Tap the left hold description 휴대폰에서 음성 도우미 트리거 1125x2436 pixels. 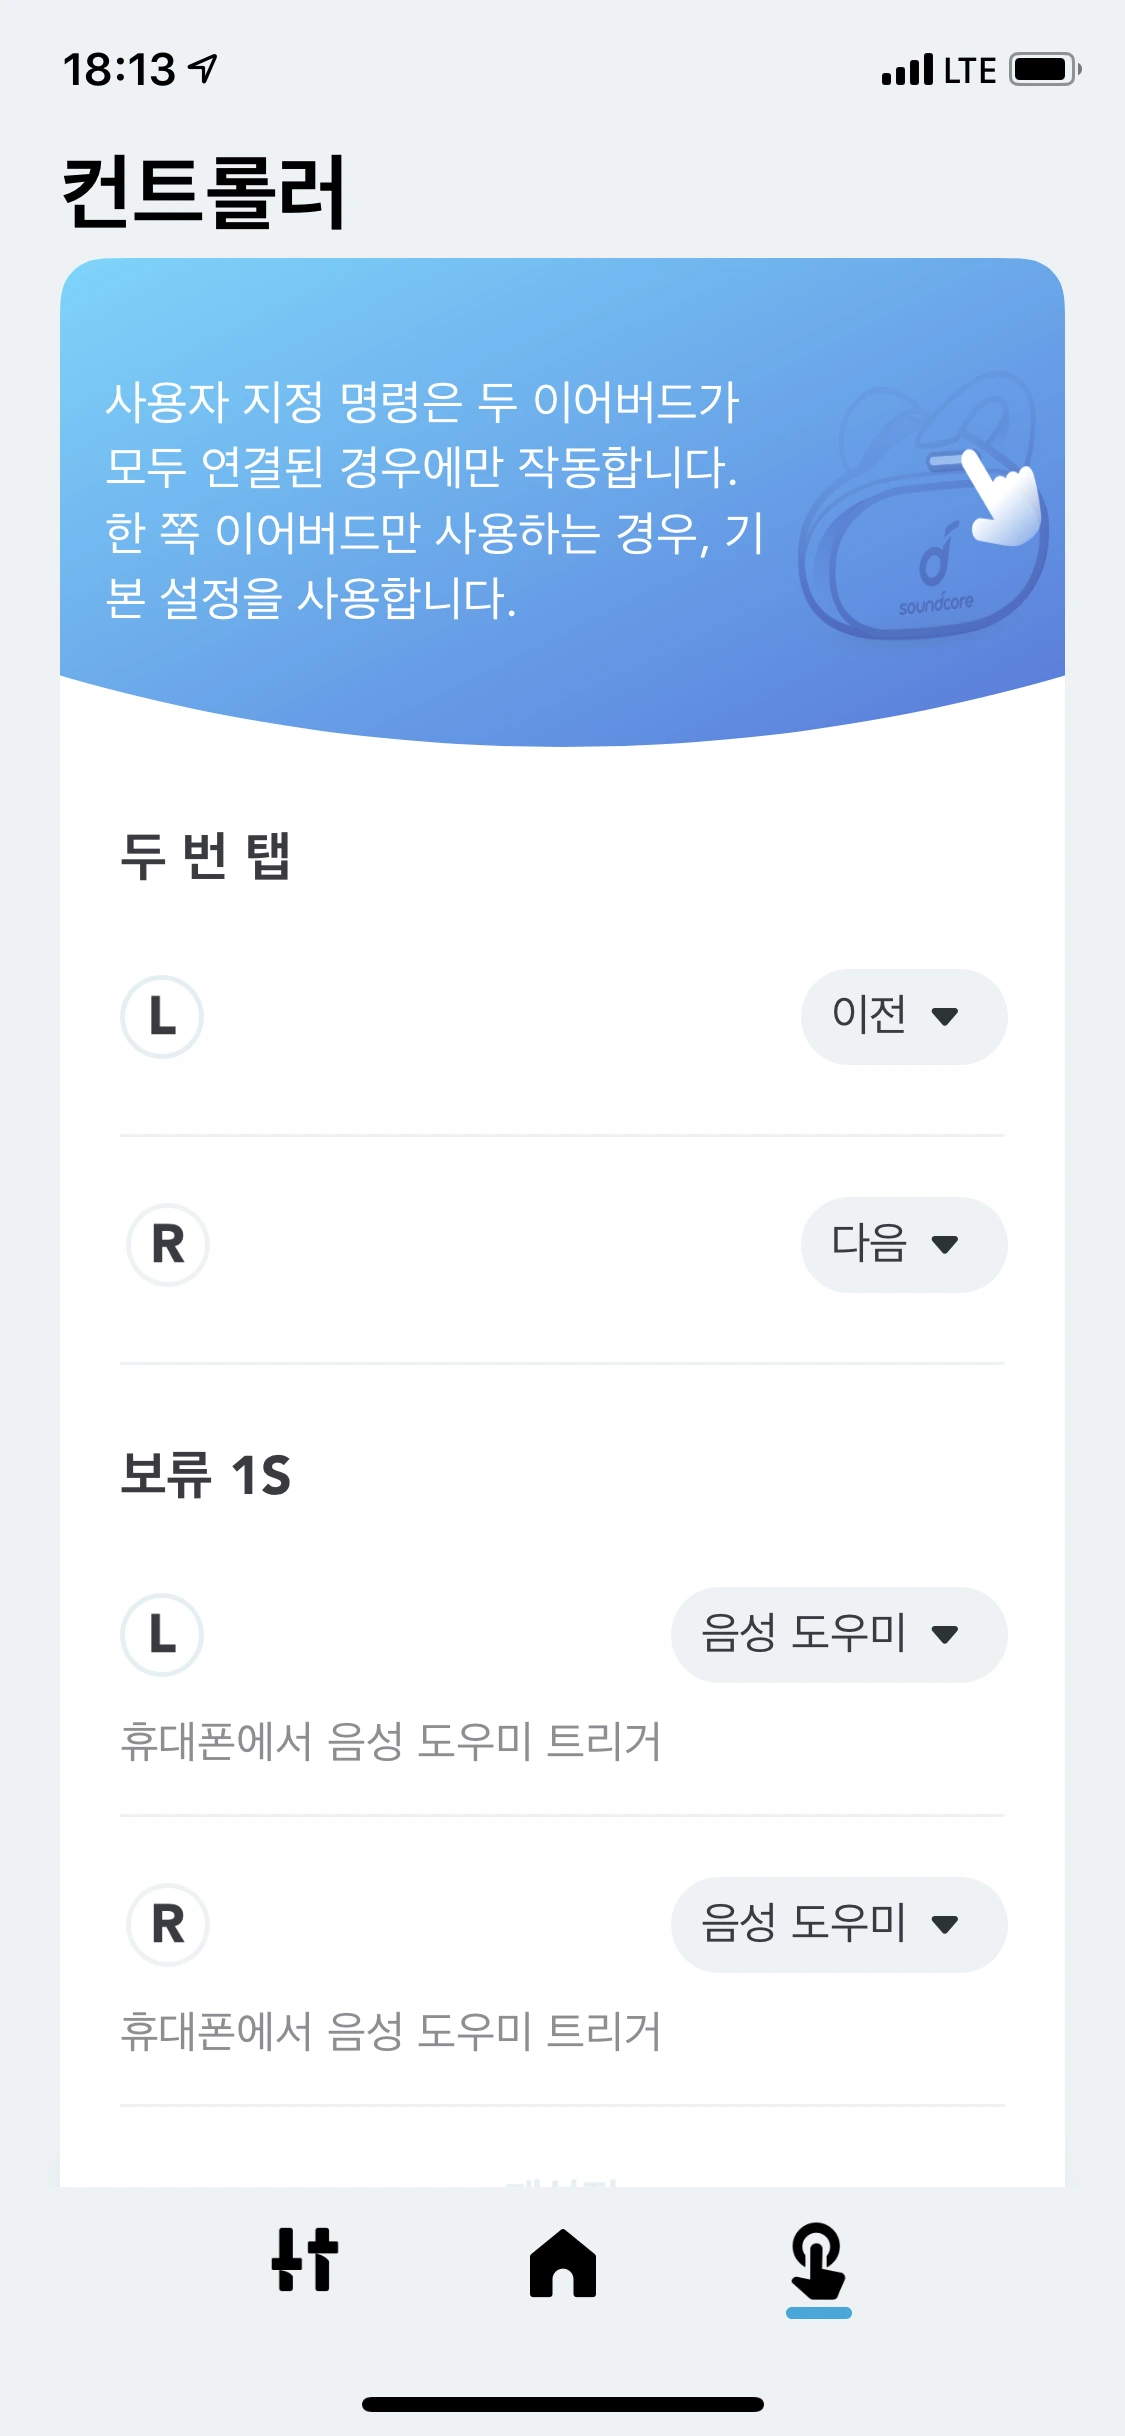(x=390, y=1742)
